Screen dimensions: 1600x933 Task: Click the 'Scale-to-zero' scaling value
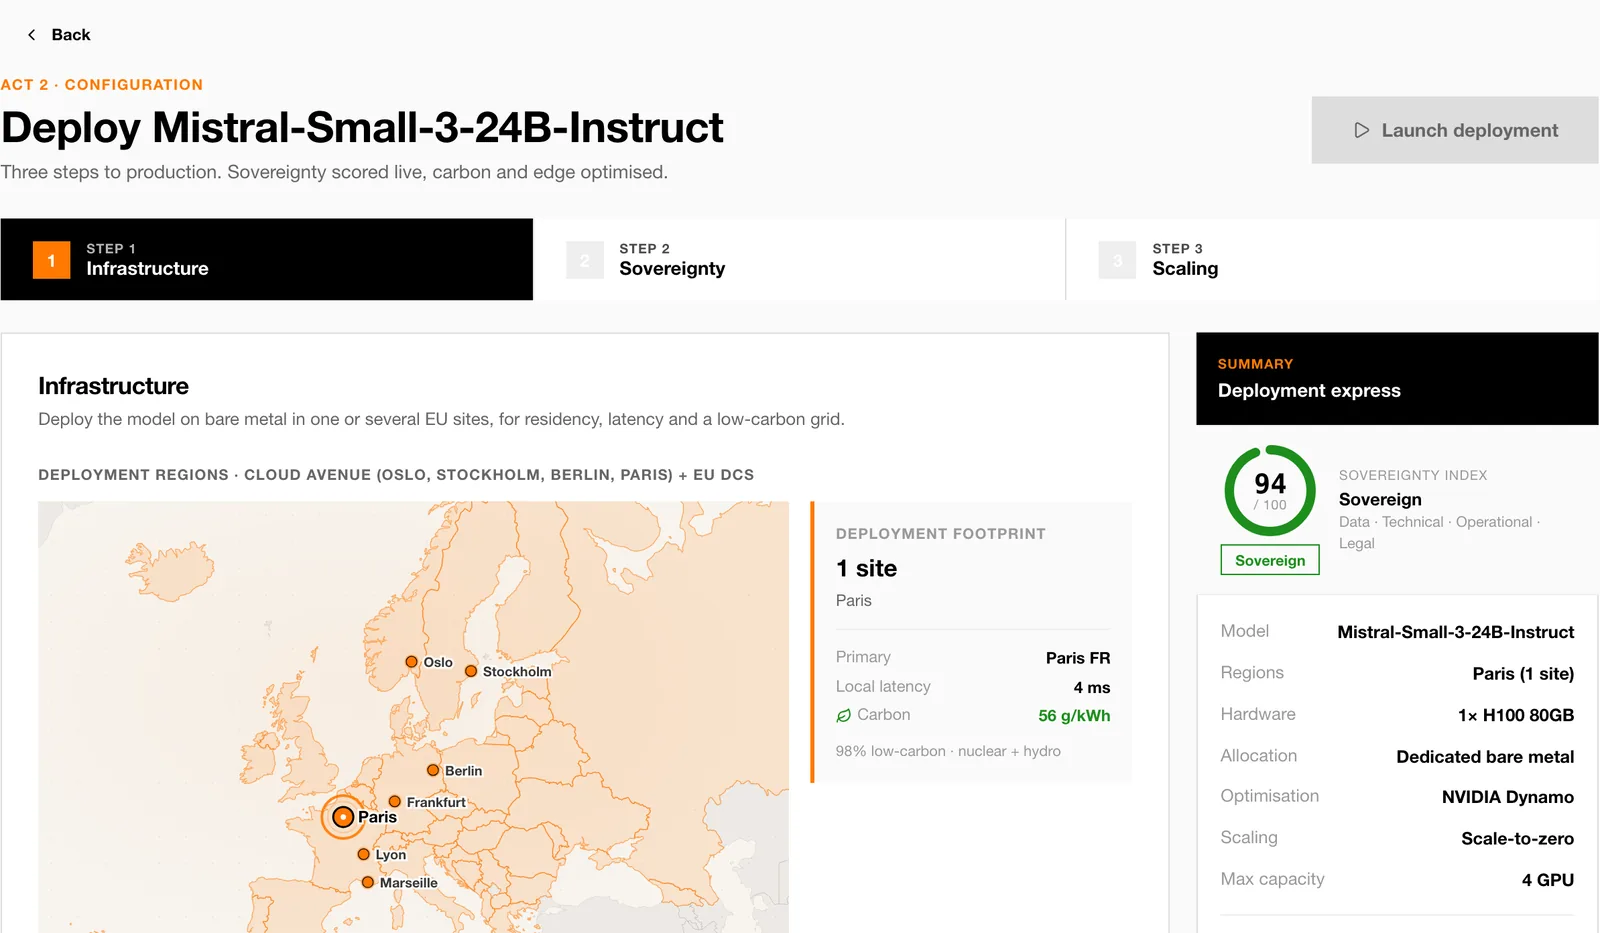(1517, 839)
